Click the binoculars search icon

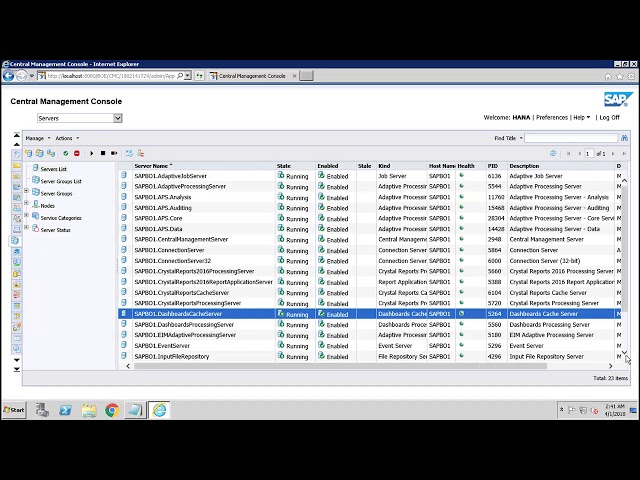624,138
